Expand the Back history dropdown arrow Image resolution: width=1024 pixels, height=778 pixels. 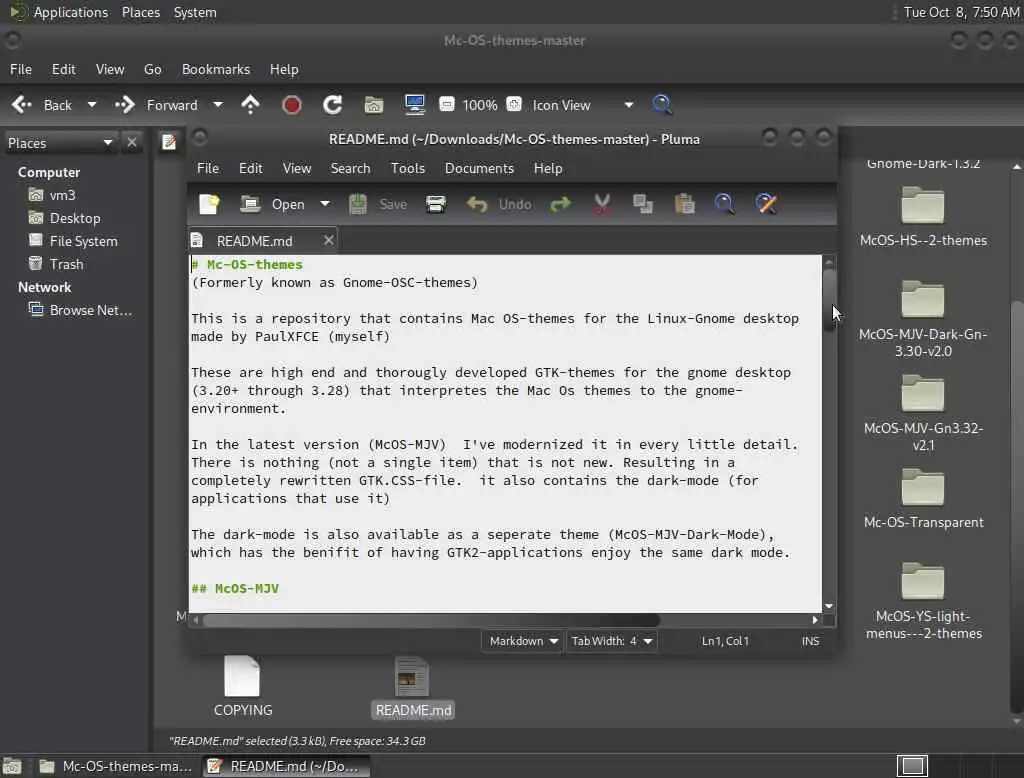[91, 105]
